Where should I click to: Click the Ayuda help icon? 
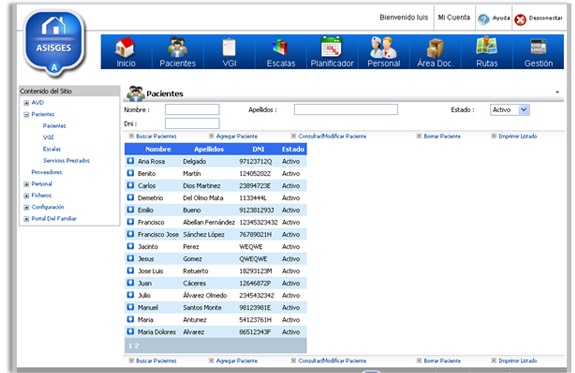(484, 19)
